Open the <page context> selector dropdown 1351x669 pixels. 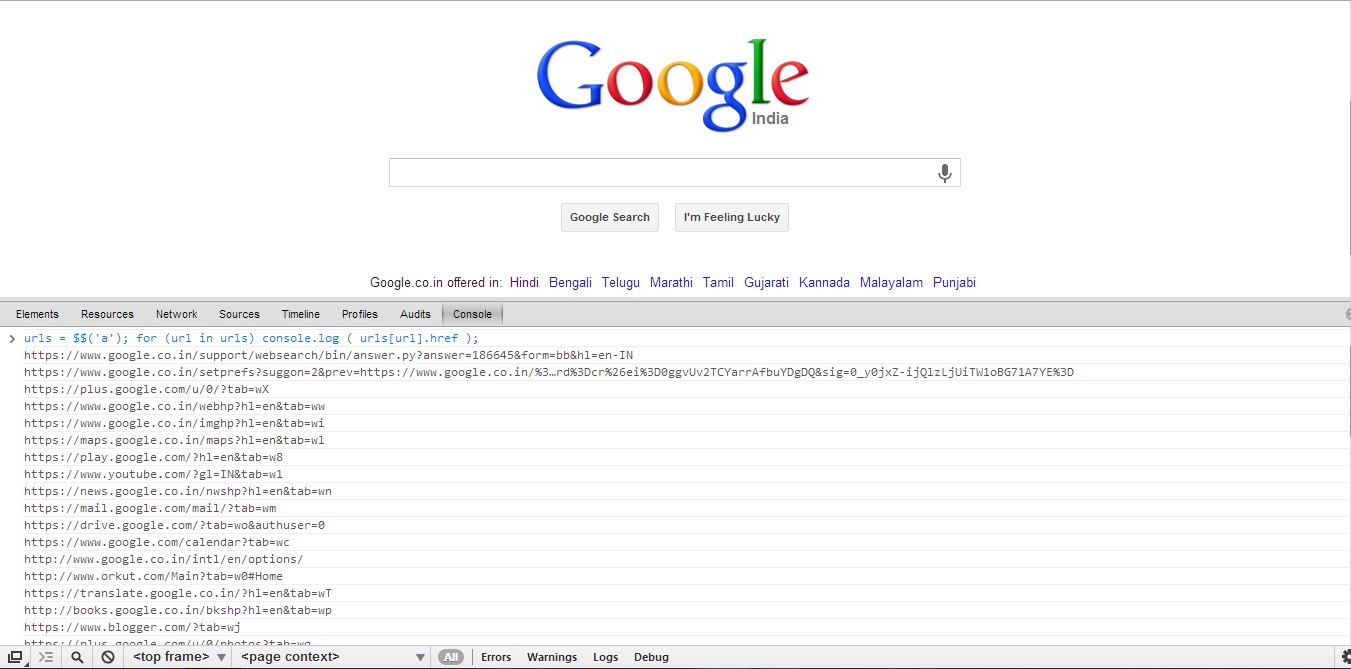pyautogui.click(x=333, y=657)
